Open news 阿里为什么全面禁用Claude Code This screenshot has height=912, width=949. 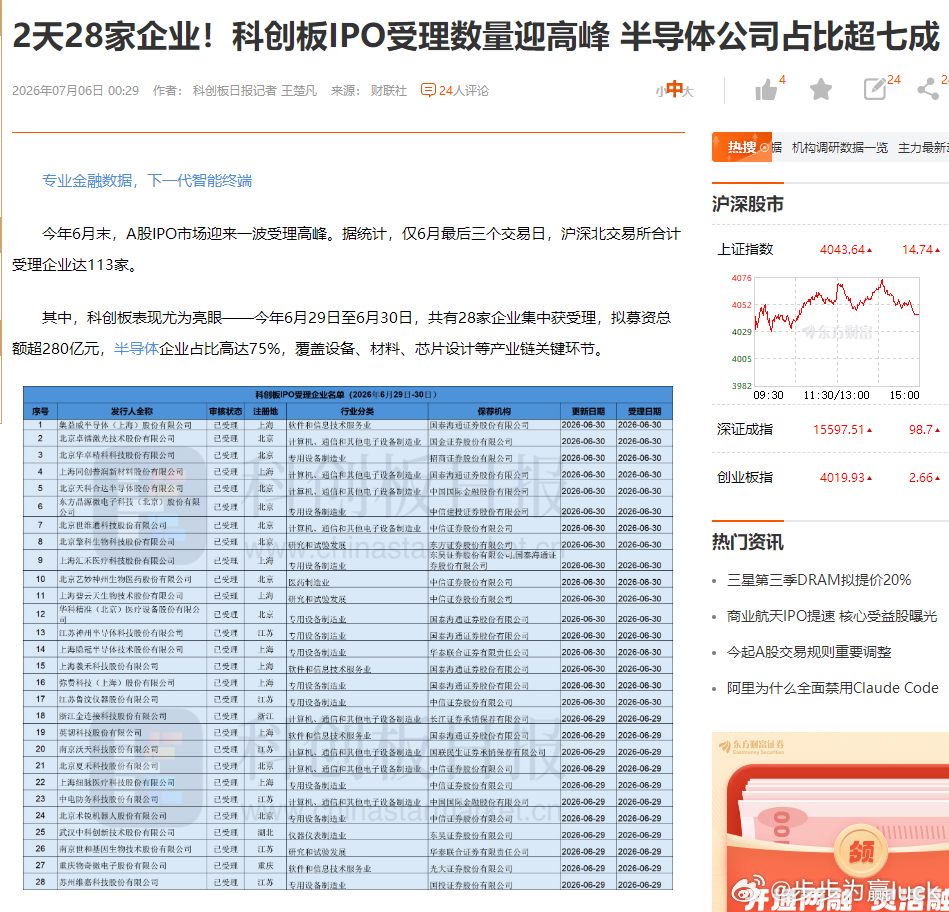pos(833,688)
